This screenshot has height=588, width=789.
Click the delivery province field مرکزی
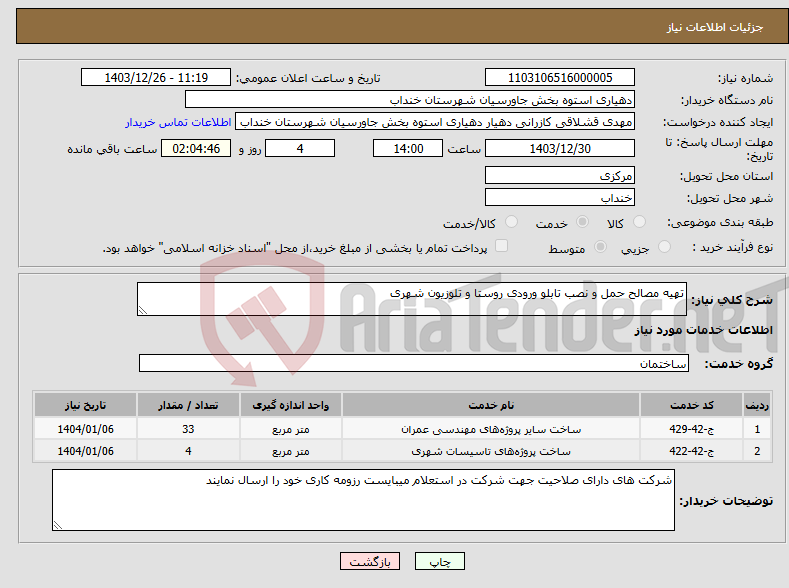coord(560,176)
